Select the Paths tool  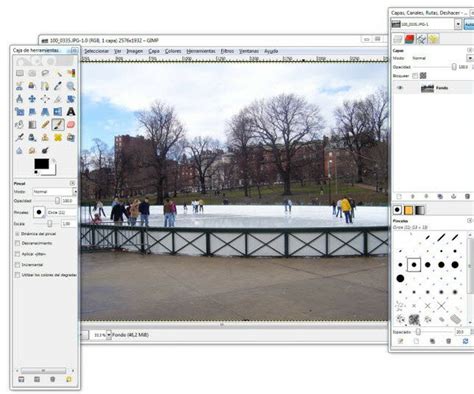pos(45,86)
